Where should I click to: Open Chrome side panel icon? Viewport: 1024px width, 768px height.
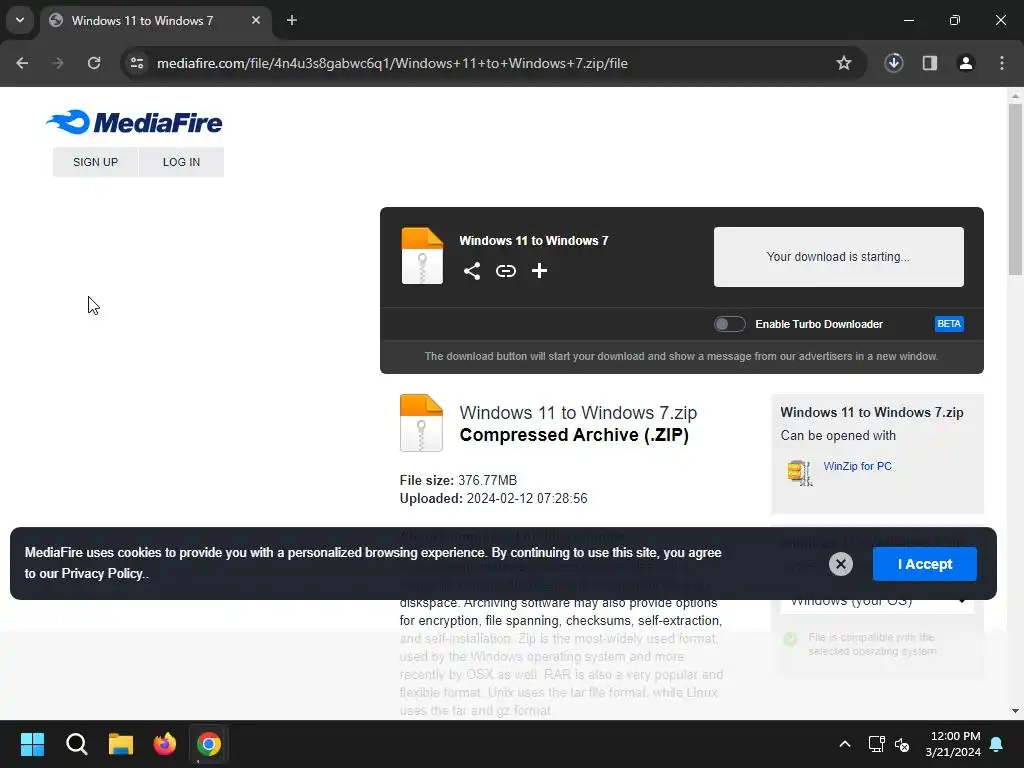(930, 63)
